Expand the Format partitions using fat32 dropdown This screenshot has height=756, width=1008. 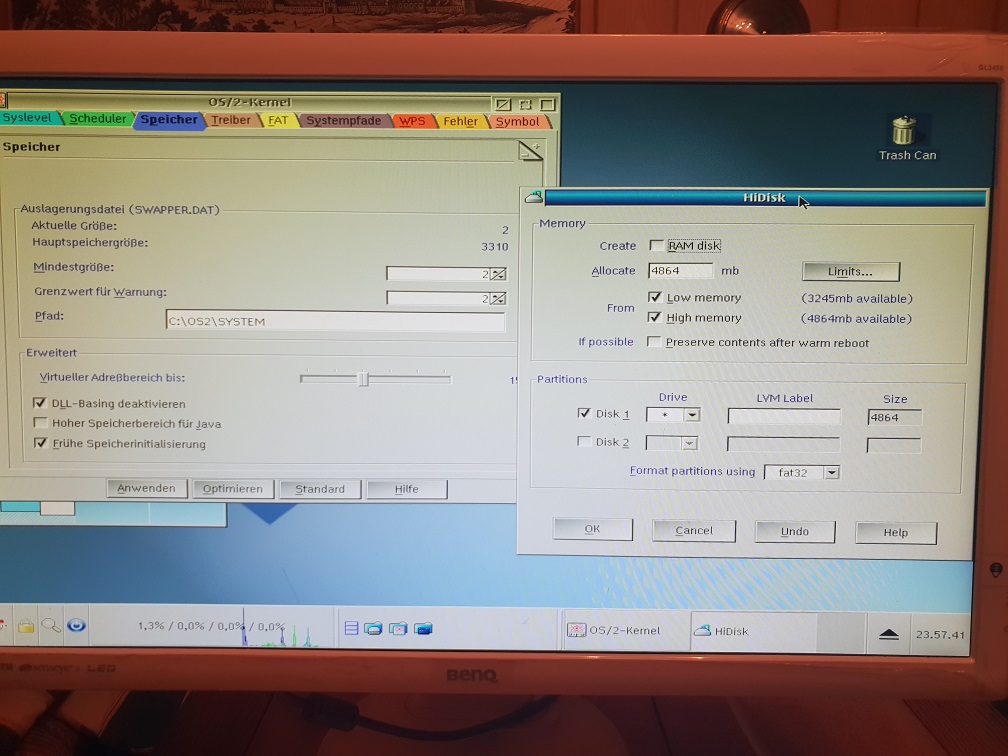coord(832,472)
